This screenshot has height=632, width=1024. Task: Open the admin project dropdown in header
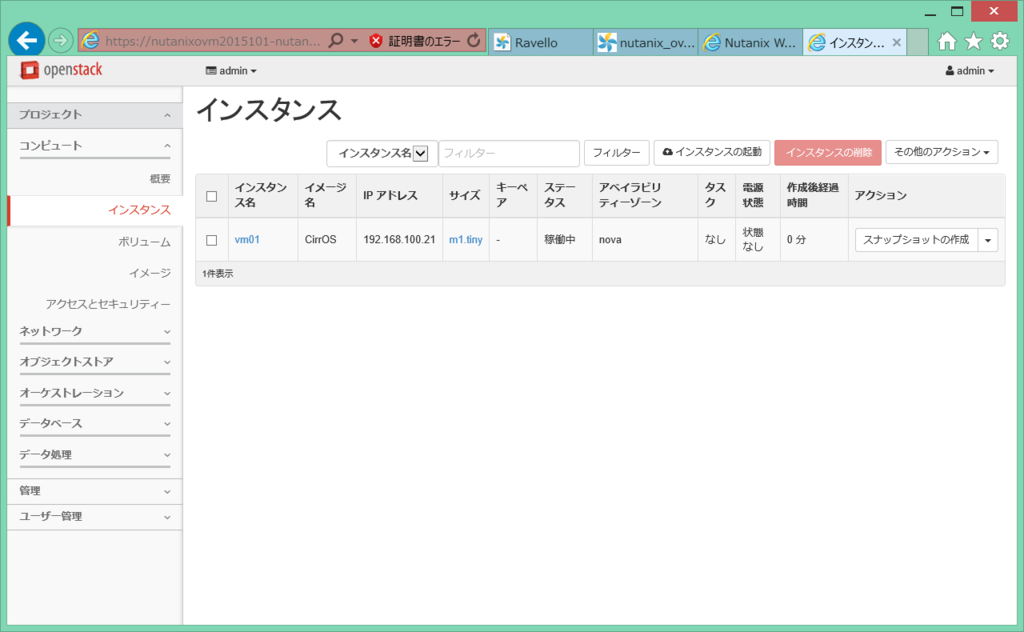click(231, 71)
